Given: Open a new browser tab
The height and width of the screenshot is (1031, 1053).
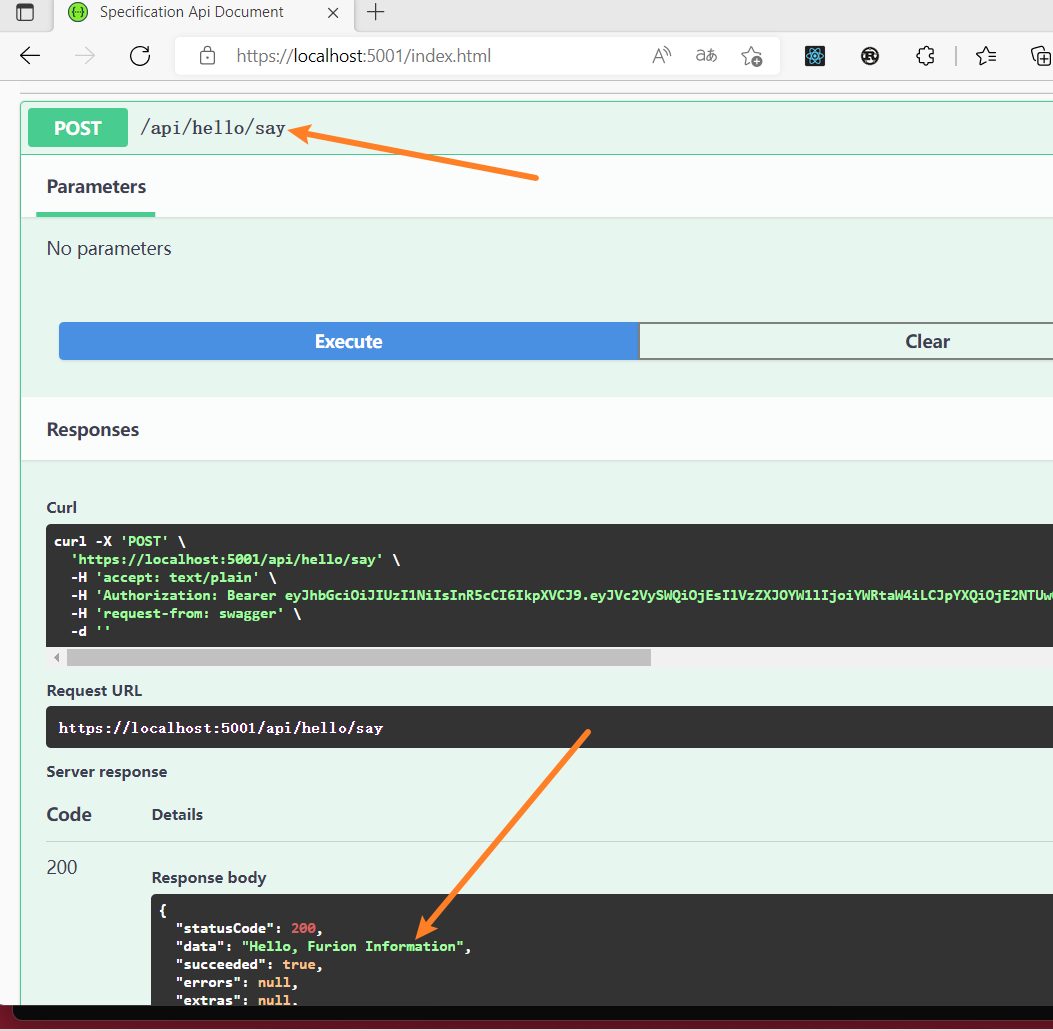Looking at the screenshot, I should 375,13.
